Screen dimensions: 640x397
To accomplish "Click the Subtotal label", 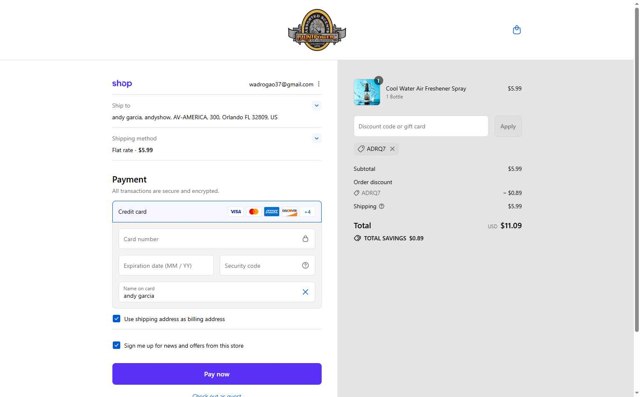I will click(x=364, y=169).
